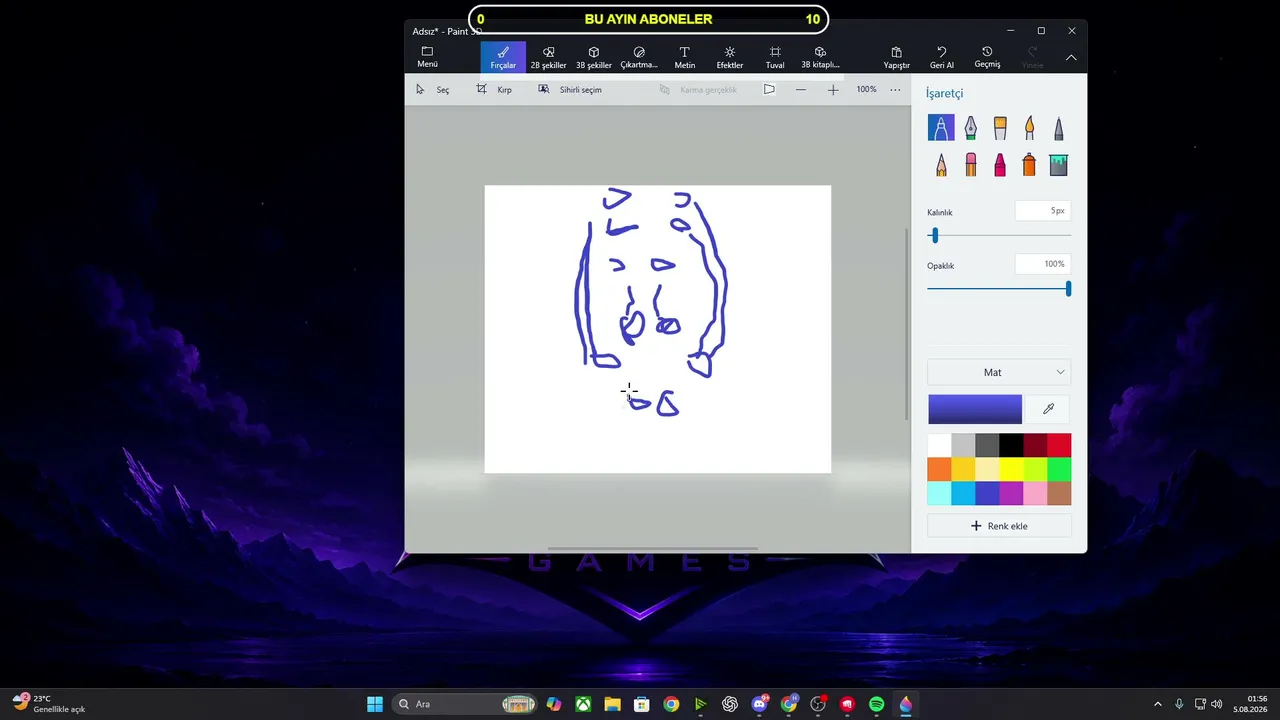Open the Çıkartmalar stickers tab

pos(639,57)
